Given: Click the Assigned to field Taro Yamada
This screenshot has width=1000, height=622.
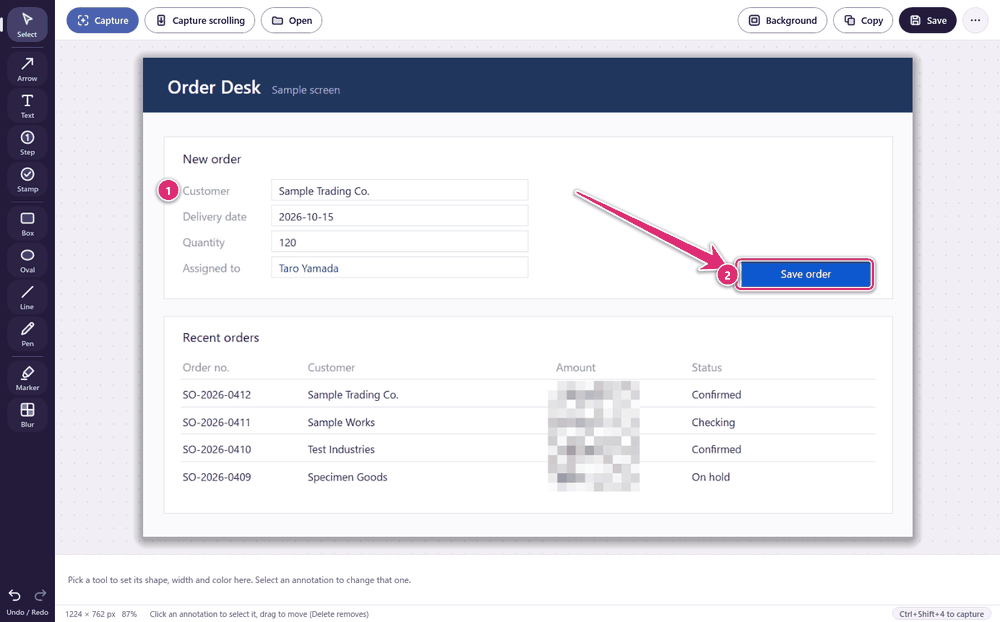Looking at the screenshot, I should pyautogui.click(x=400, y=268).
